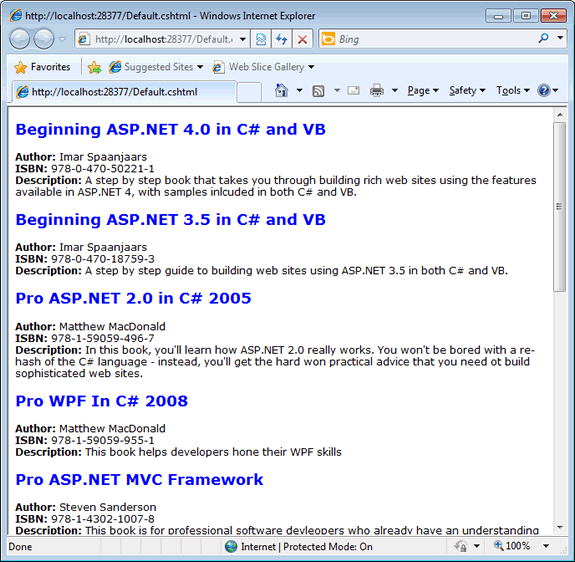Open the Tools menu
Image resolution: width=575 pixels, height=562 pixels.
click(513, 91)
